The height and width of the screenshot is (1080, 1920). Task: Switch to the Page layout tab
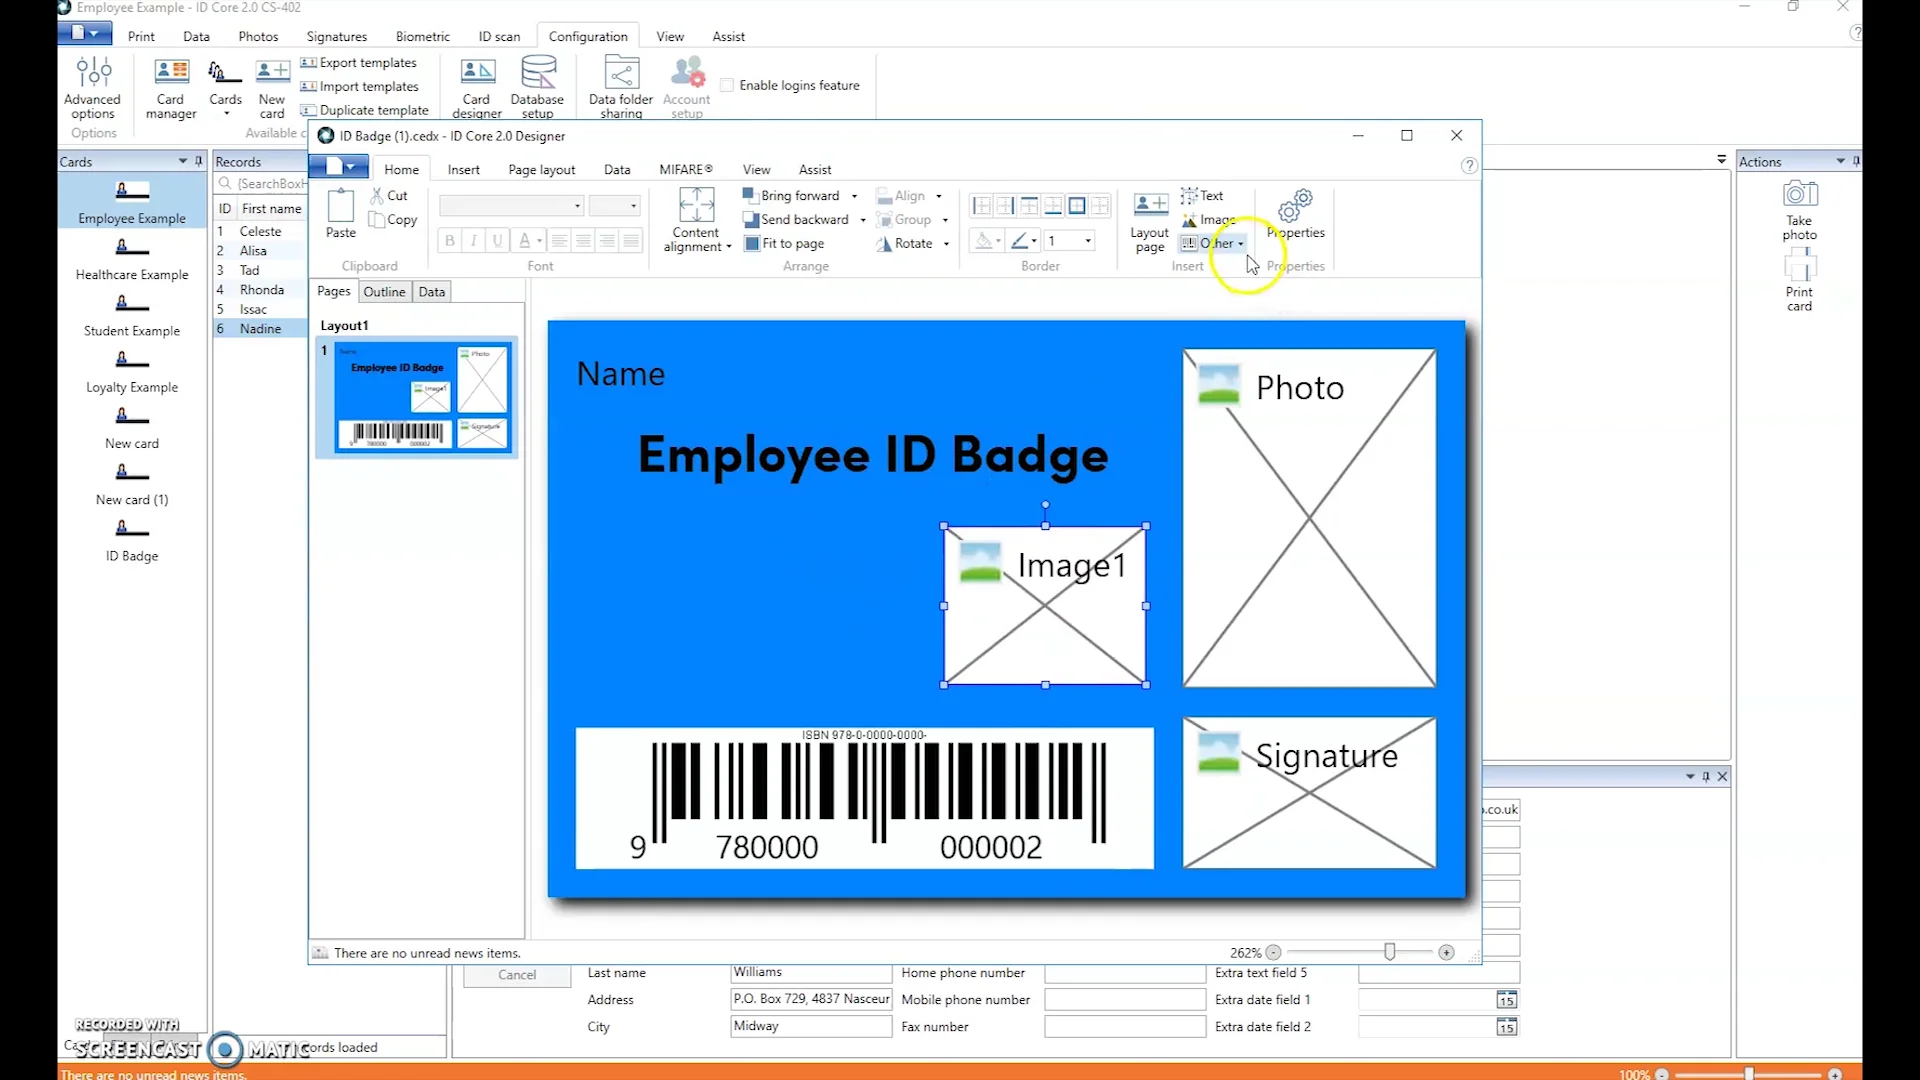[x=542, y=170]
